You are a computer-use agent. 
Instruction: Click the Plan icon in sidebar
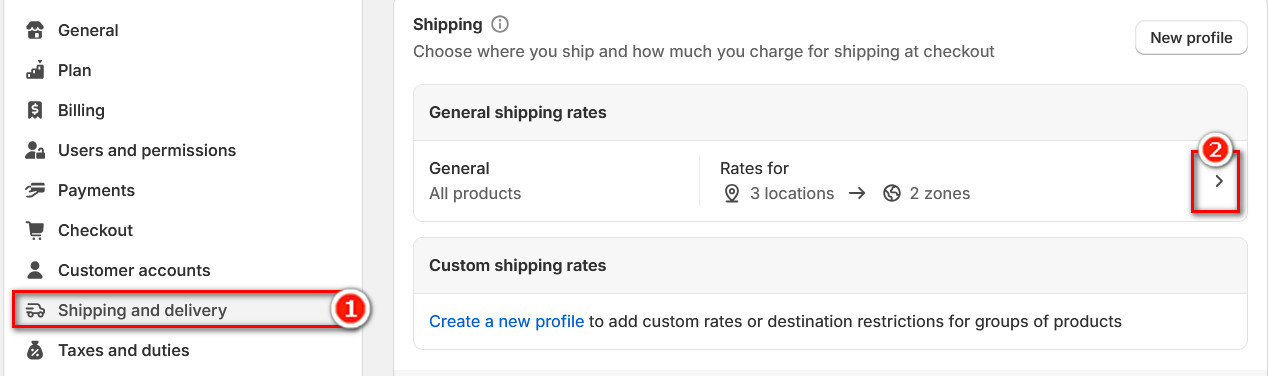coord(36,70)
